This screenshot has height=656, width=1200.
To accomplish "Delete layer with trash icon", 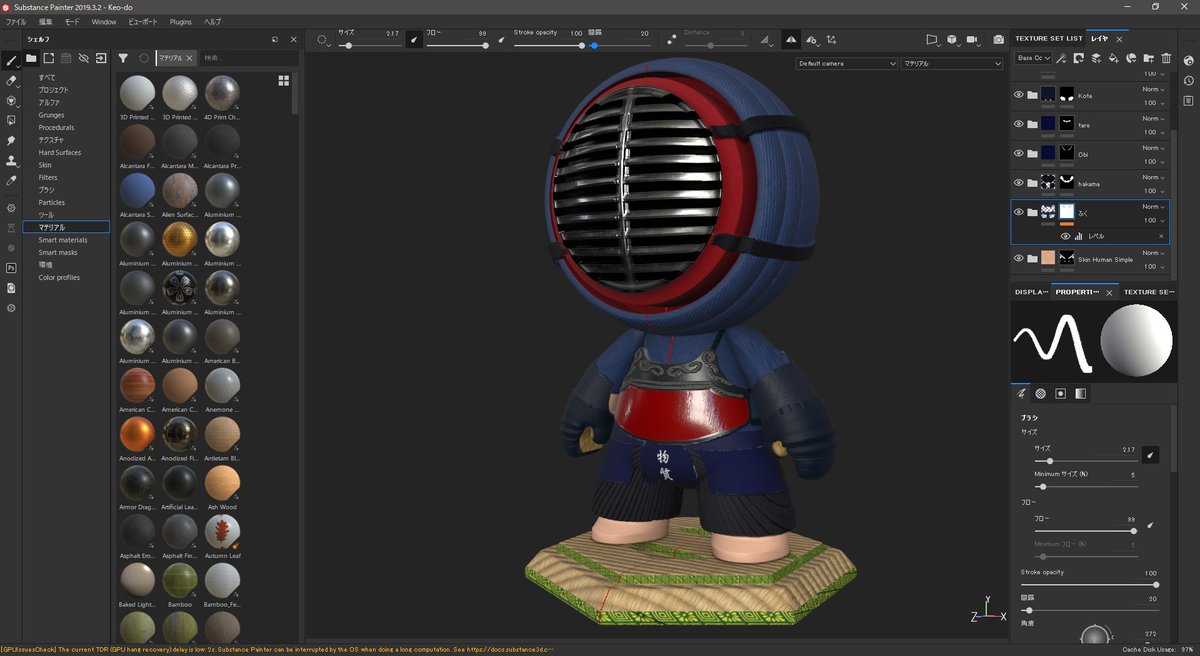I will [1167, 58].
